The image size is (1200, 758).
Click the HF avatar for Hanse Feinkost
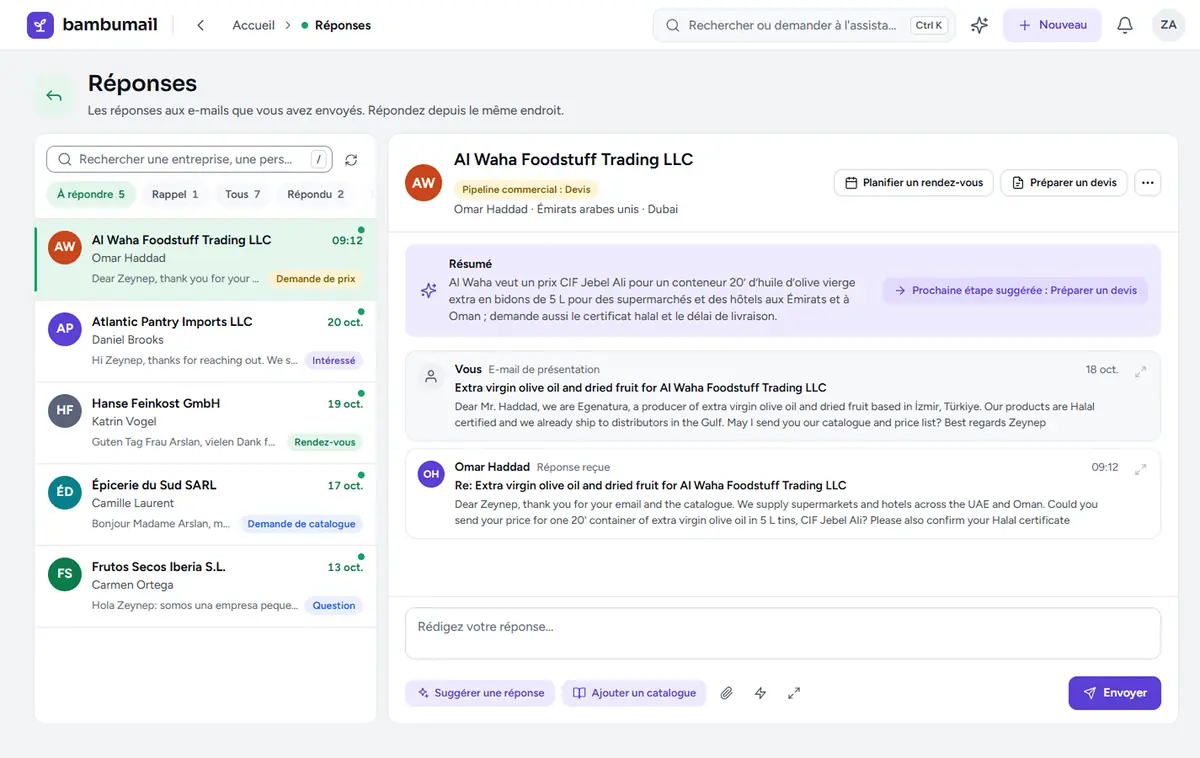pyautogui.click(x=65, y=410)
